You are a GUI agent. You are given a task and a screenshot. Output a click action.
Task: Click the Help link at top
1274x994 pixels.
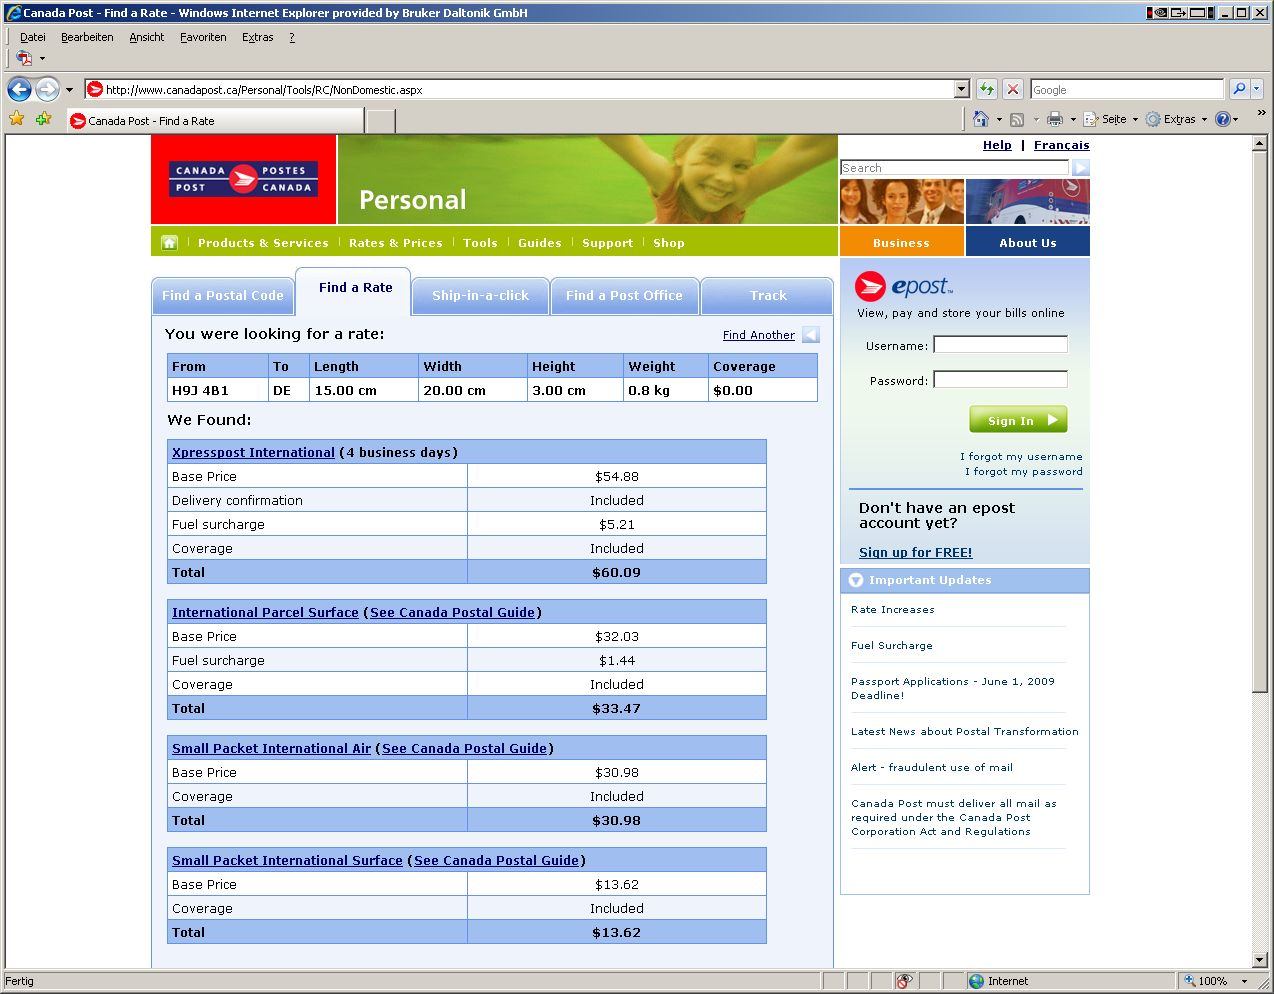997,145
